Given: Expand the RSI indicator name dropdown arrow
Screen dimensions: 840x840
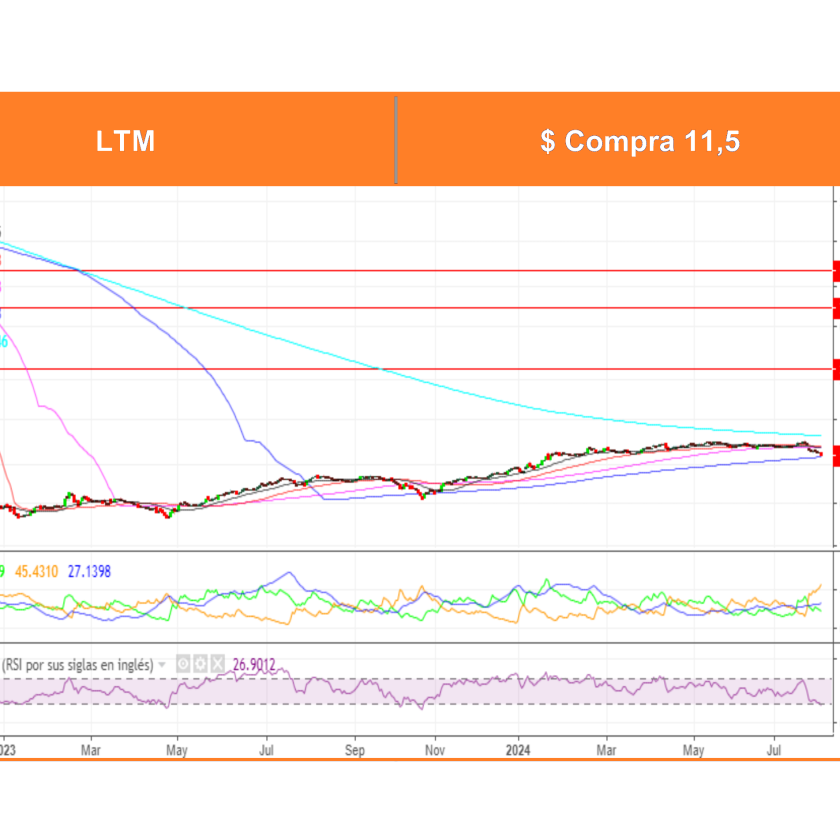Looking at the screenshot, I should tap(163, 665).
